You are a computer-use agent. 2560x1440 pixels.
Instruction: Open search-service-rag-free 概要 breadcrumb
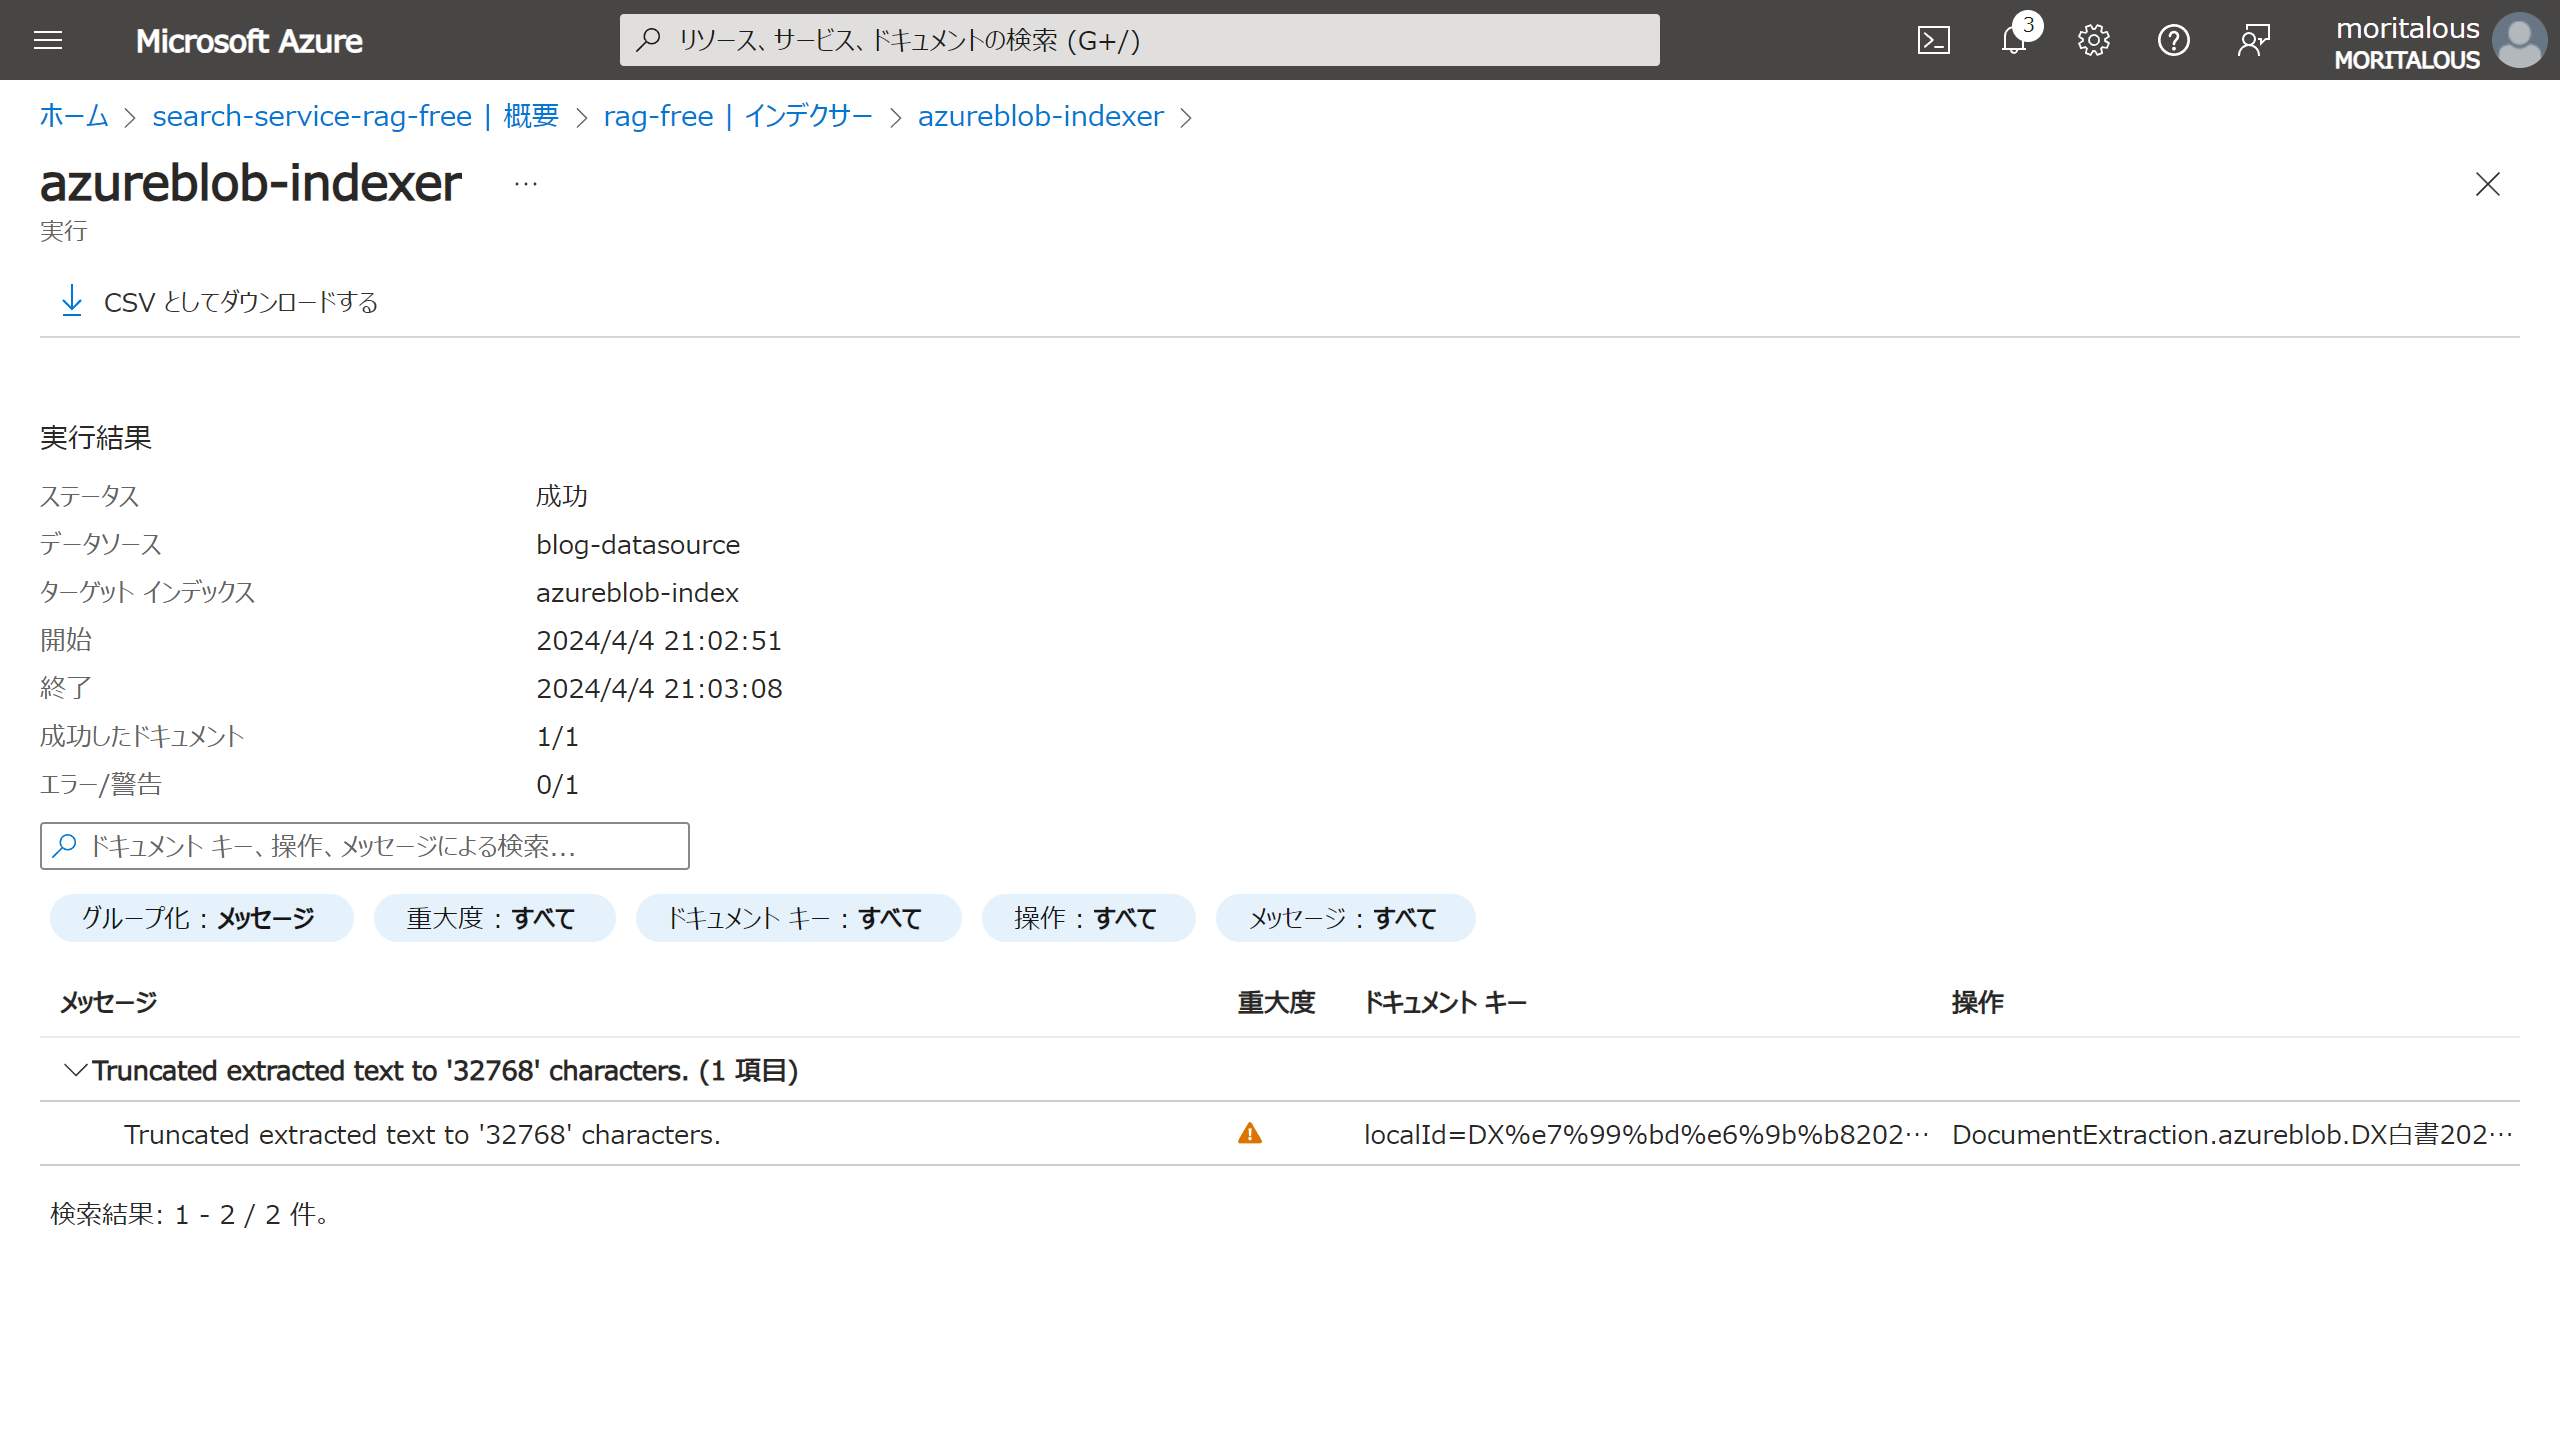[356, 116]
